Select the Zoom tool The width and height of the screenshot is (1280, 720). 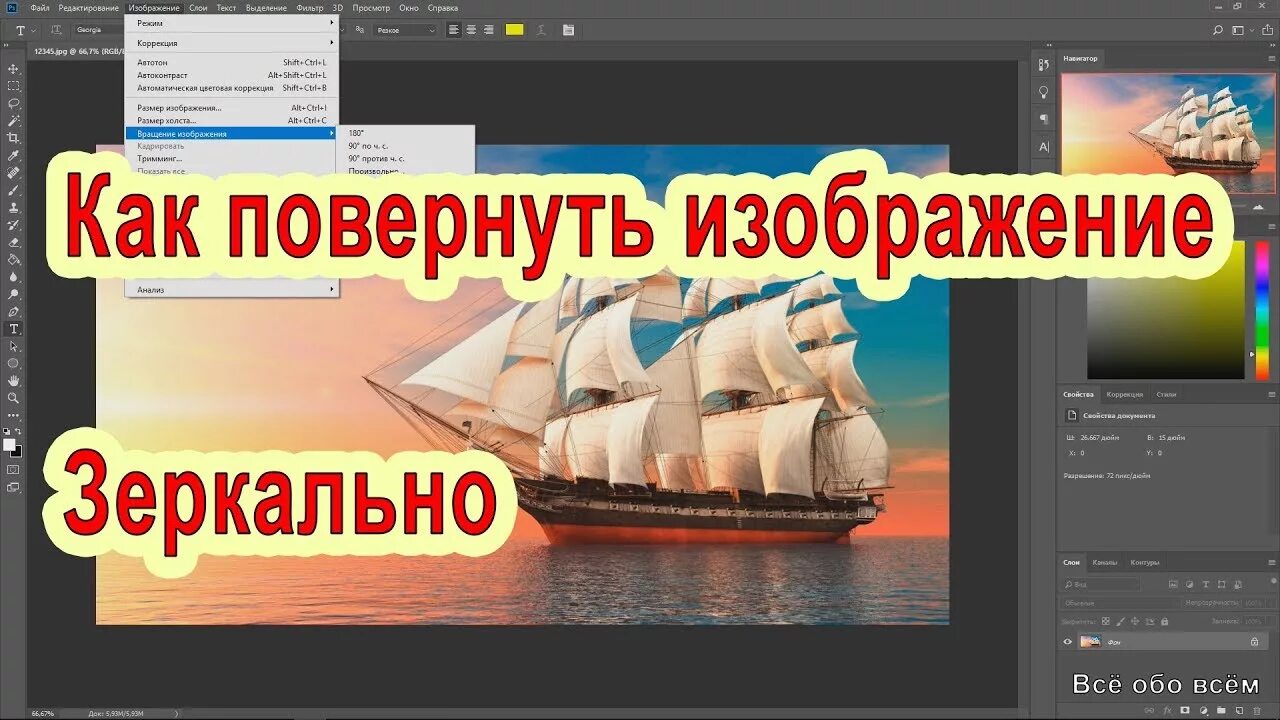[13, 398]
